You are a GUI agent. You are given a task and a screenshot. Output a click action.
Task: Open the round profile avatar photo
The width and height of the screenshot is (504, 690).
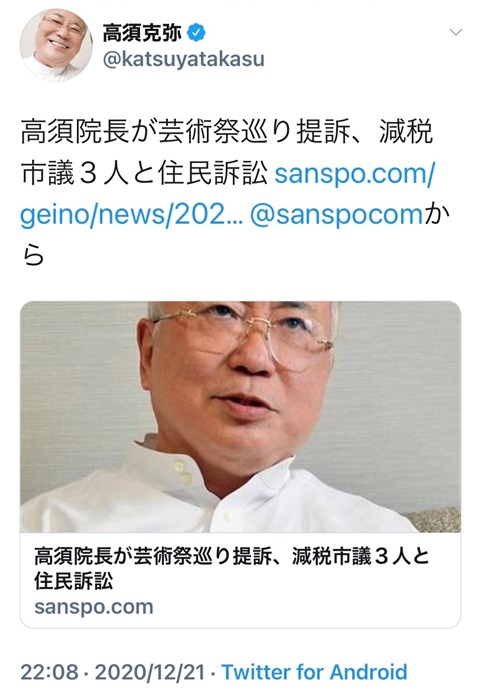[56, 45]
